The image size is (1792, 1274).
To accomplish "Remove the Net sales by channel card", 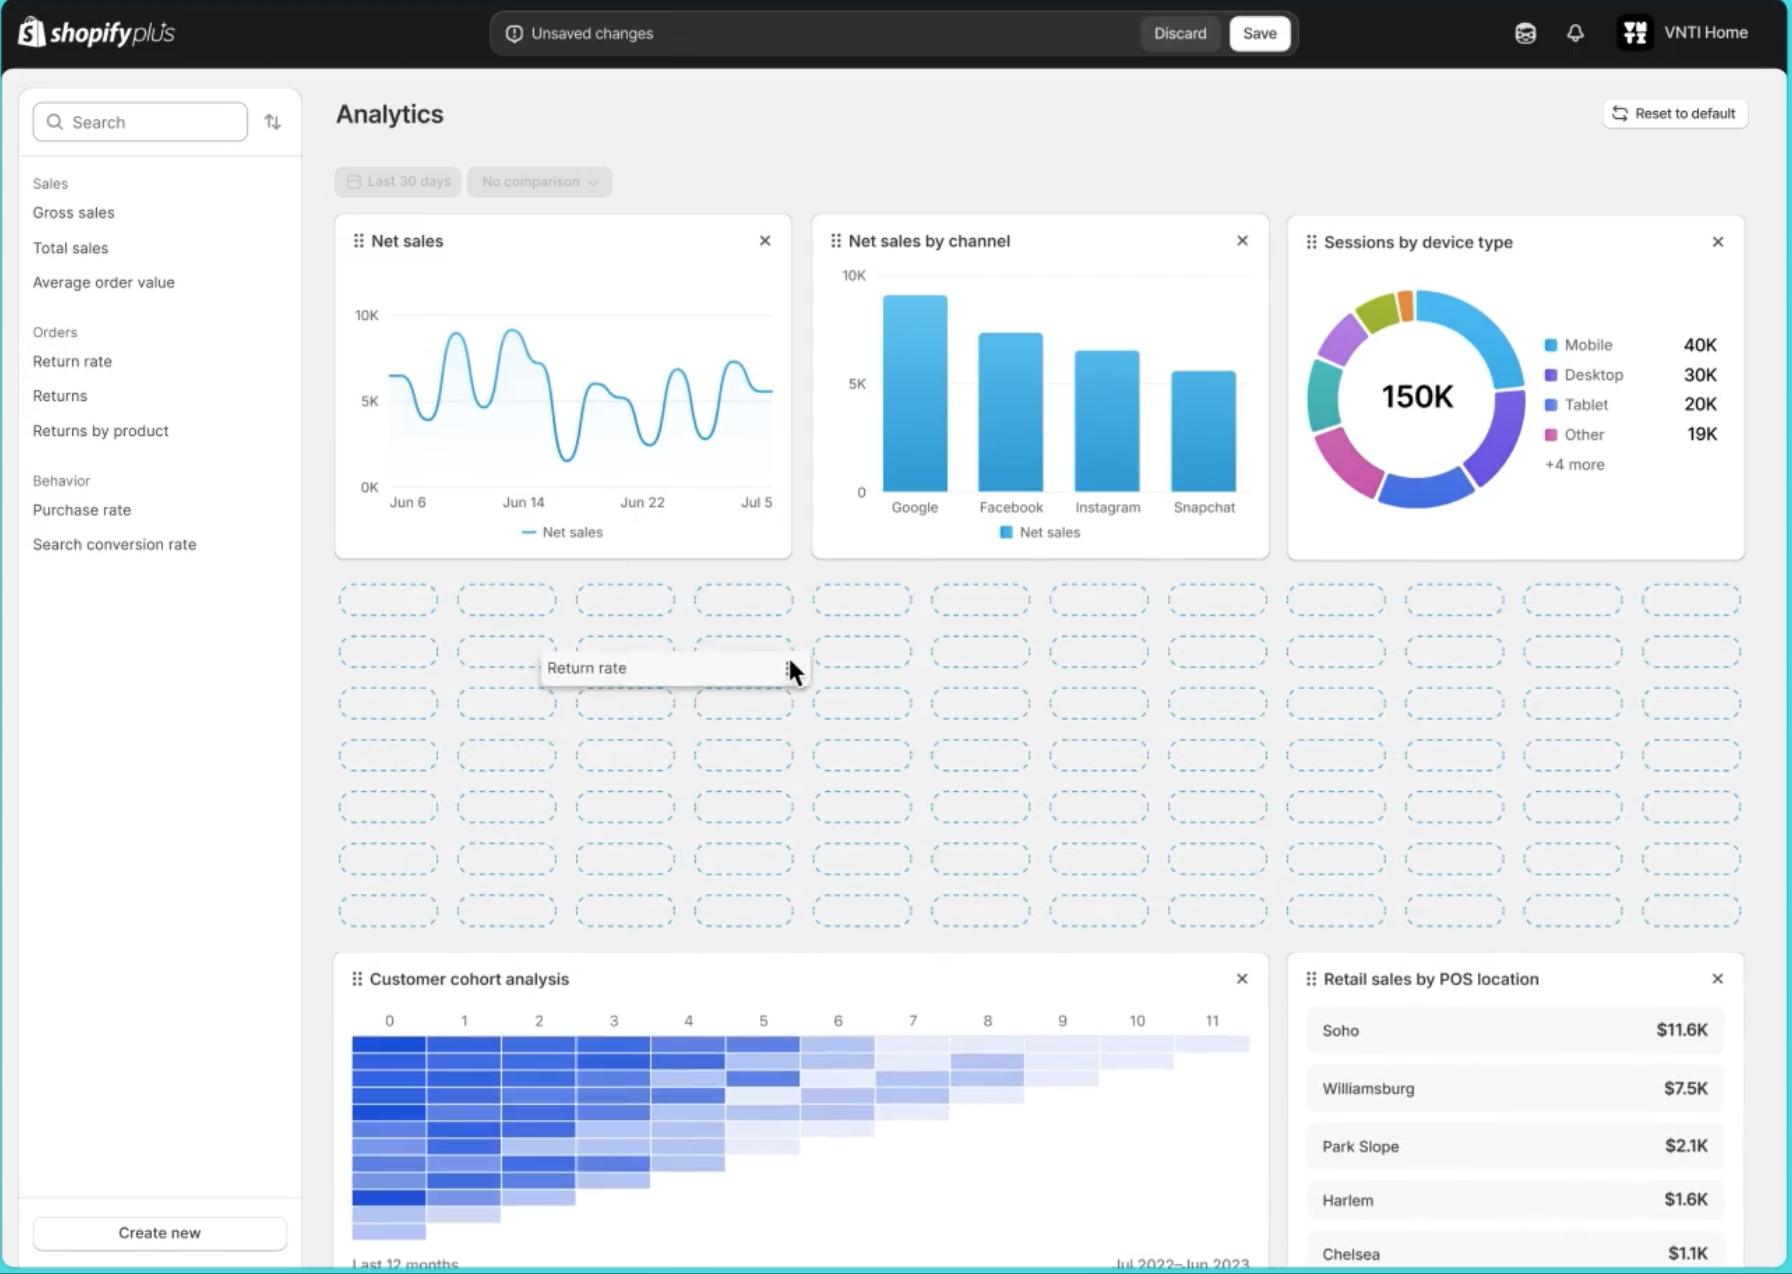I will pos(1242,241).
